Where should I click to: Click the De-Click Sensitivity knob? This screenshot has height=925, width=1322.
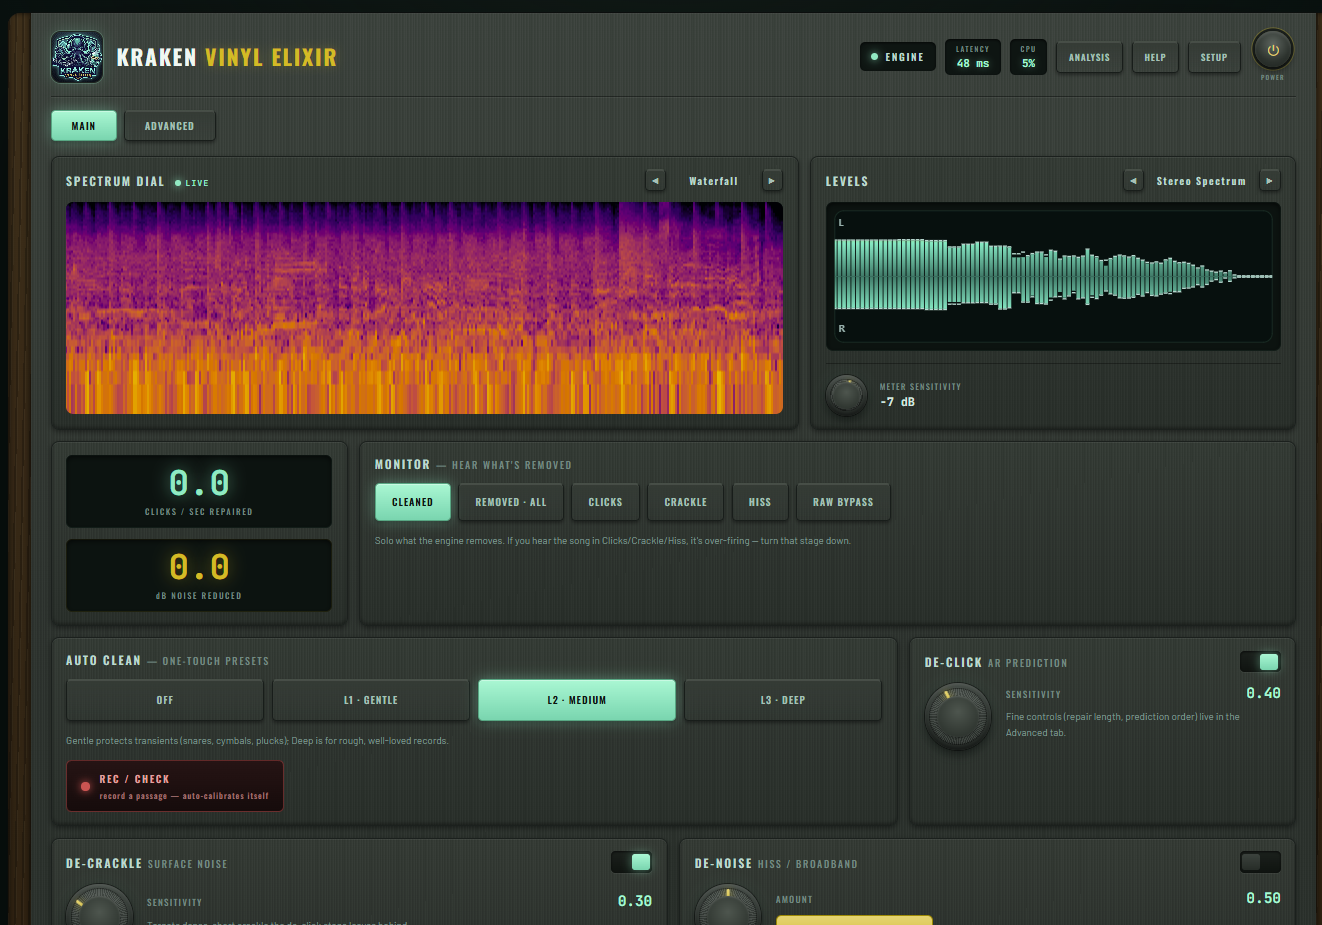(x=958, y=716)
